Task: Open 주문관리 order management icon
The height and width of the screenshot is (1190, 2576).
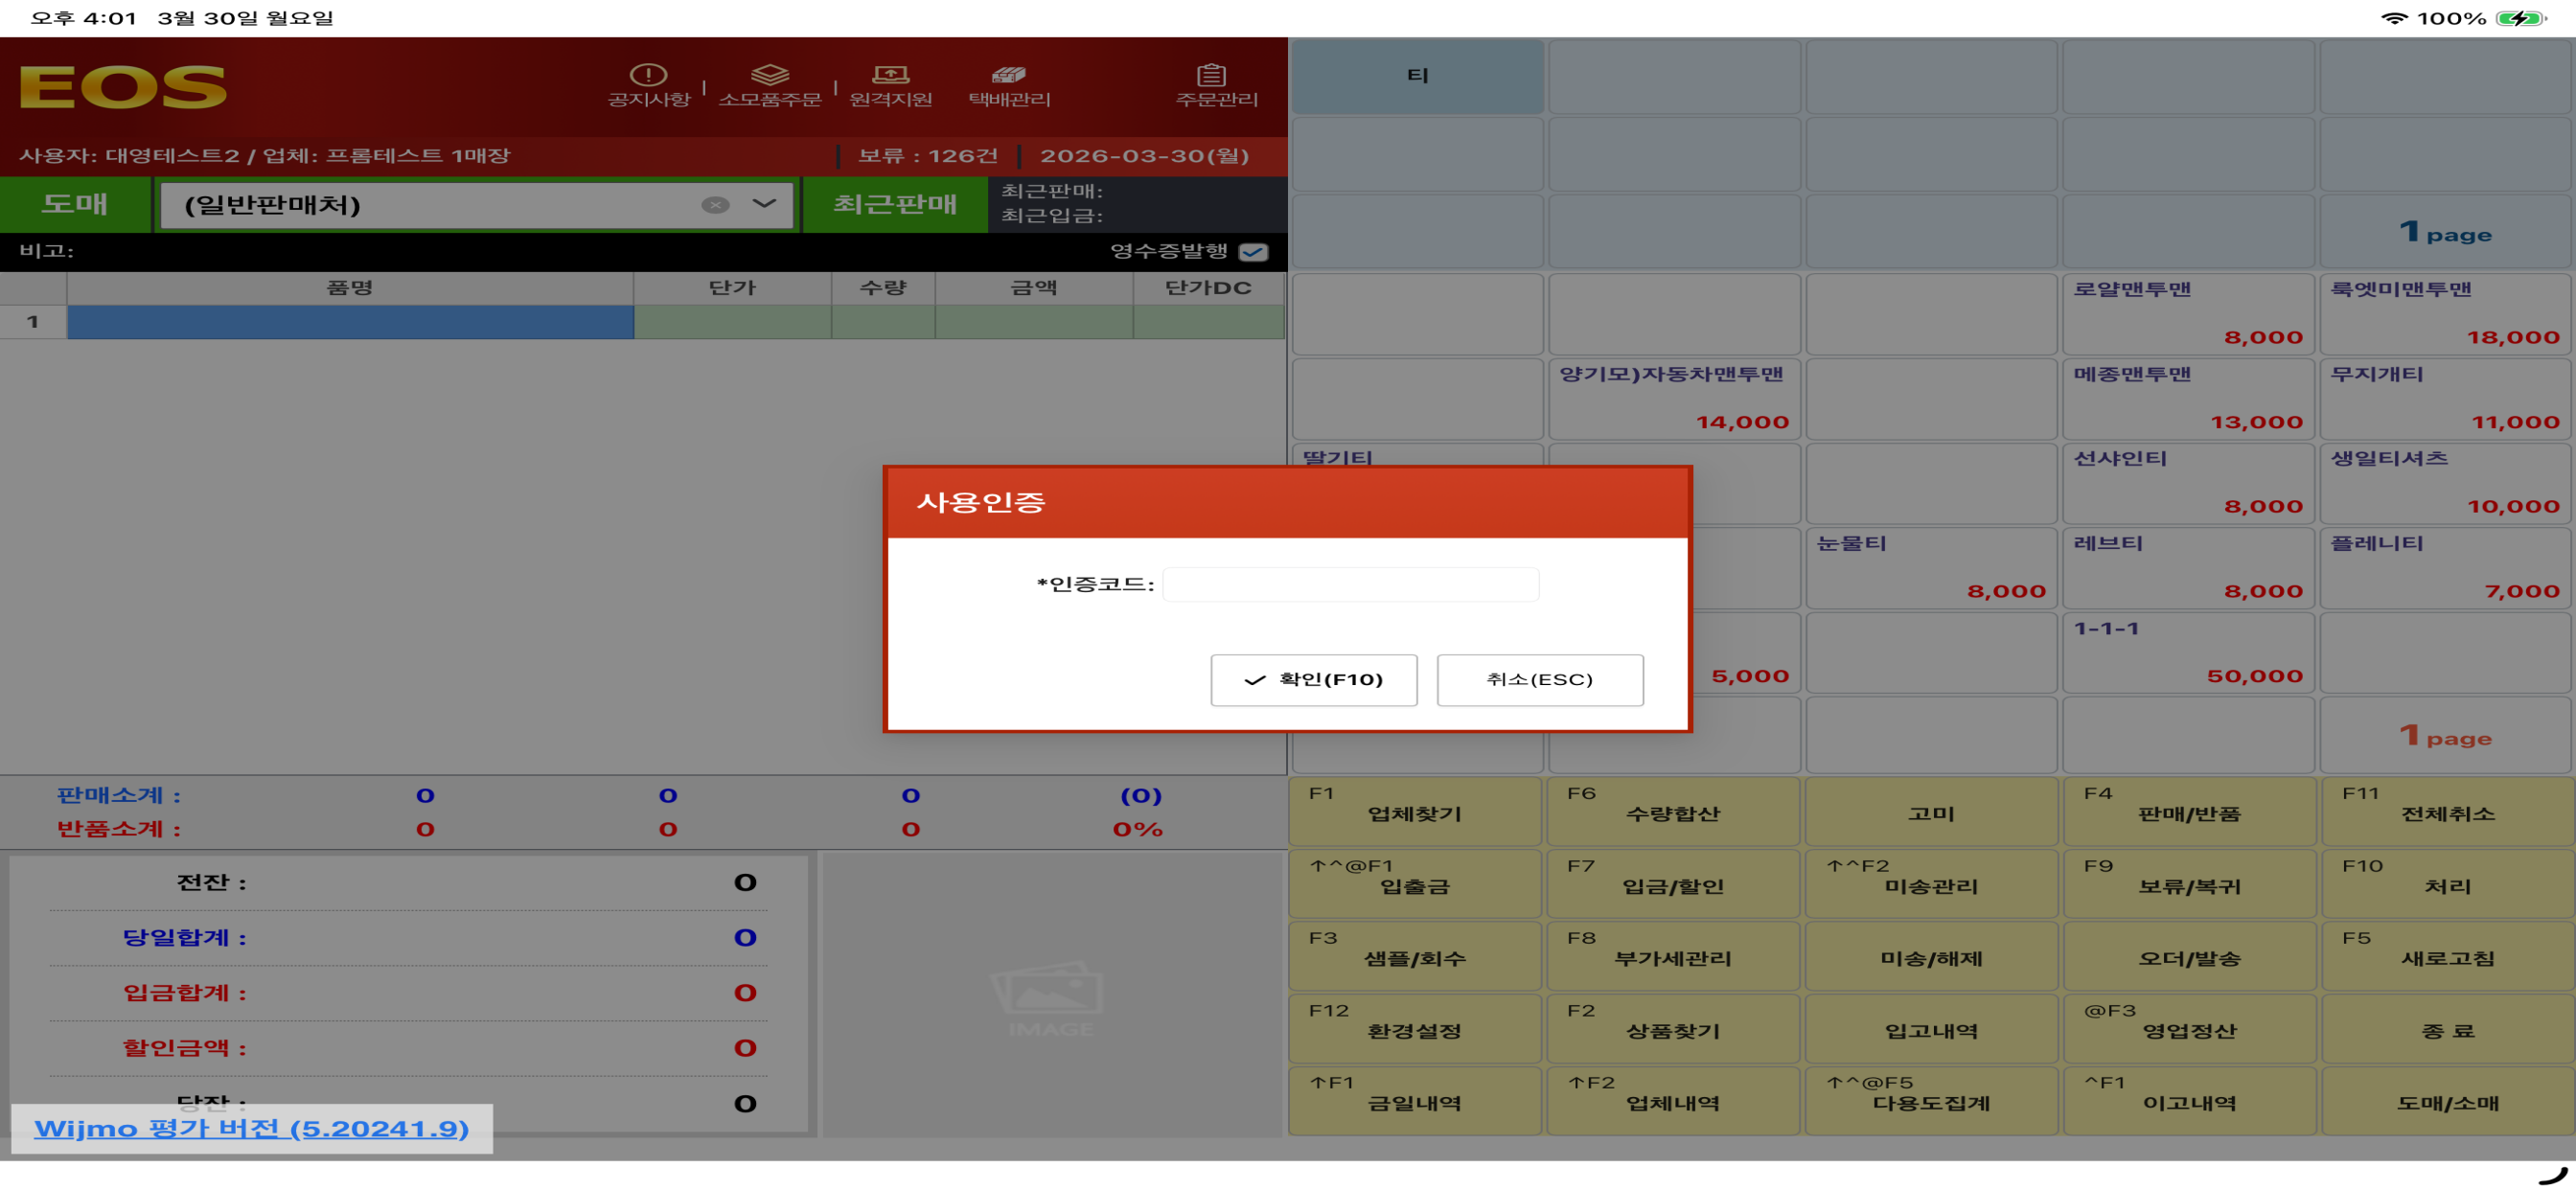Action: coord(1216,86)
